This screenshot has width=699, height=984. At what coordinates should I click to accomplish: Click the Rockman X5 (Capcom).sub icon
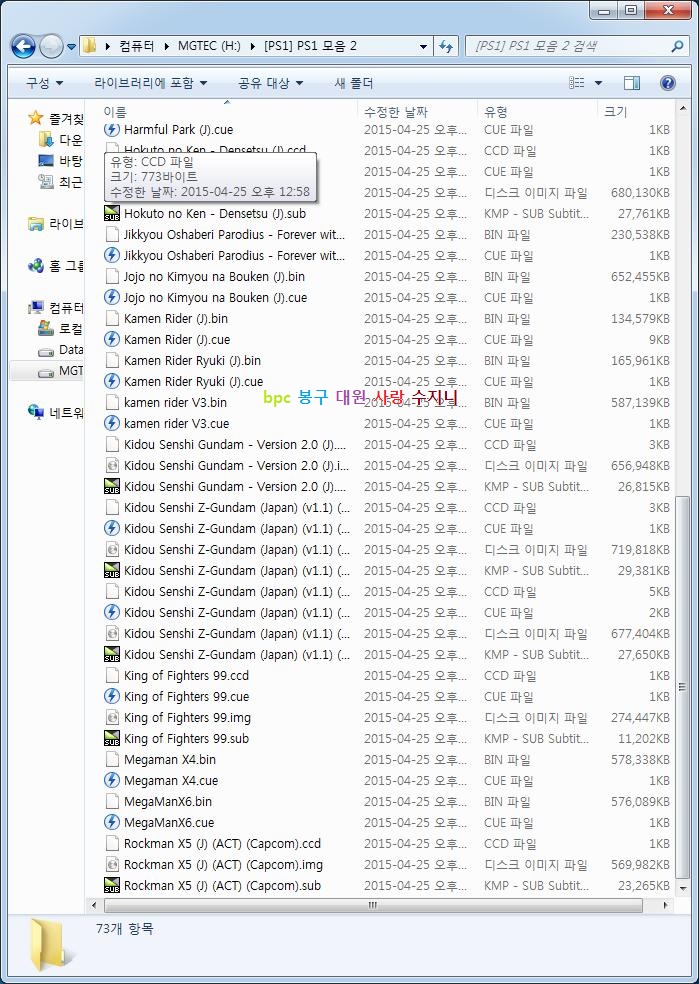[x=112, y=885]
